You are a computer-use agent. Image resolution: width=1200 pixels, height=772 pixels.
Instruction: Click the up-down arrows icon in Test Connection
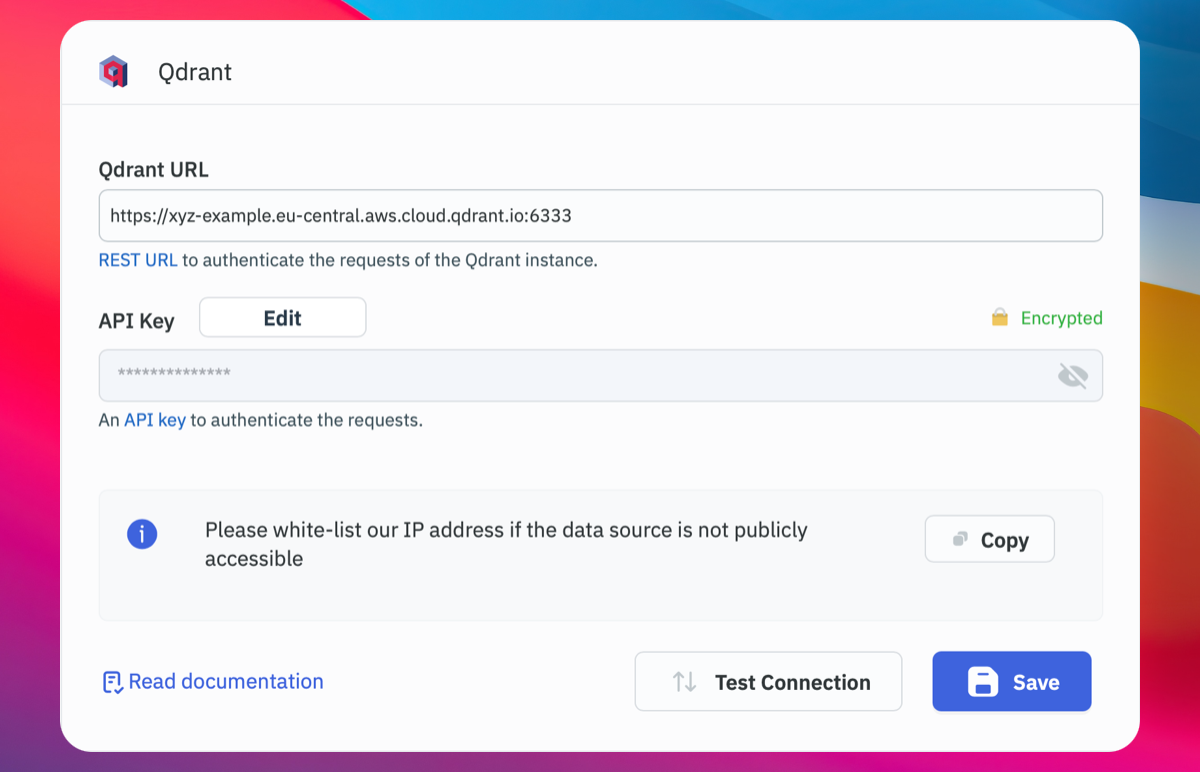pyautogui.click(x=684, y=682)
